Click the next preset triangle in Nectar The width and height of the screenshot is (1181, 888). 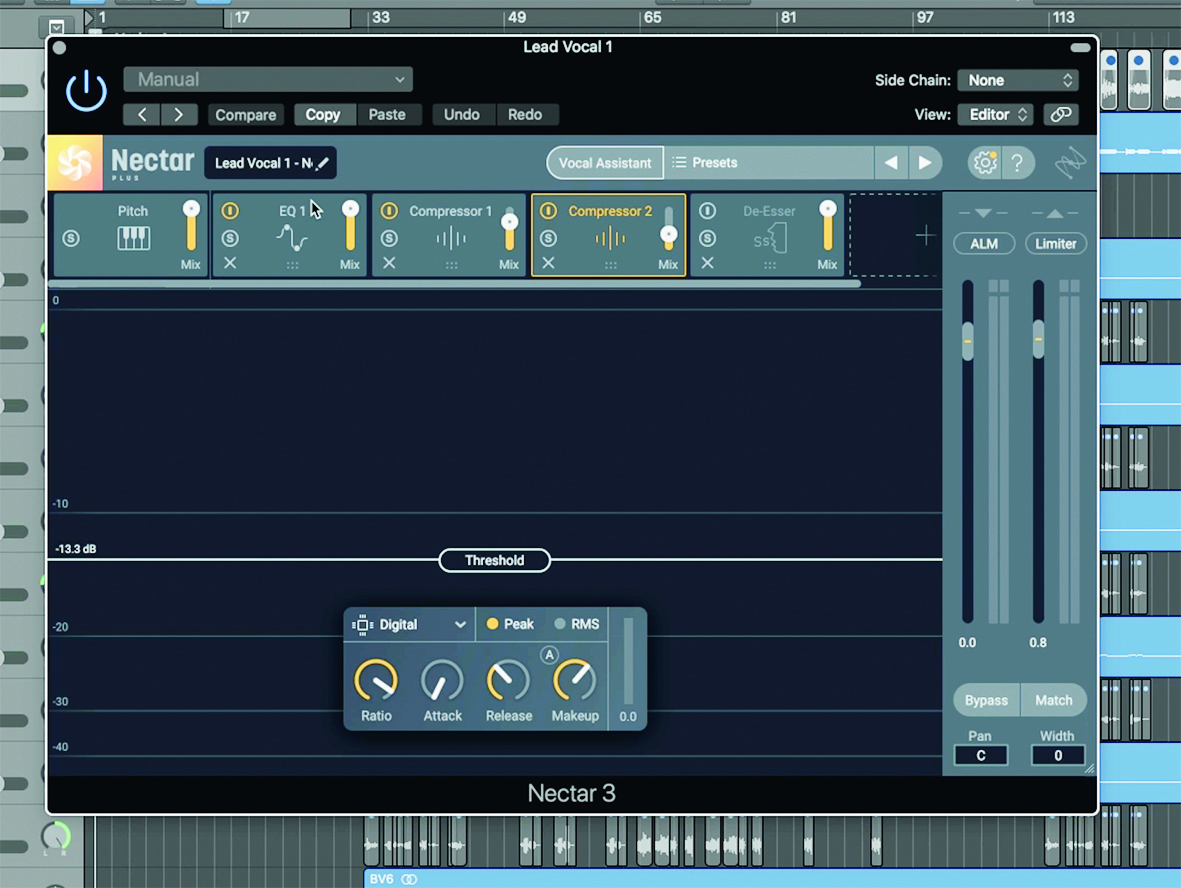(925, 163)
